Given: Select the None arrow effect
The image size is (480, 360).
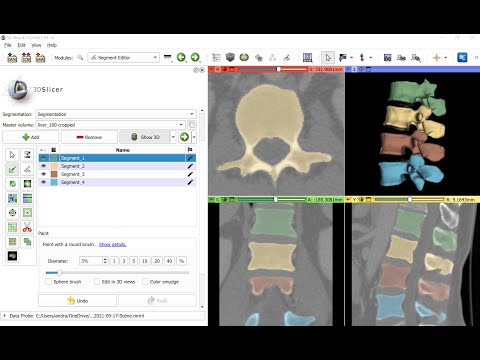Looking at the screenshot, I should 12,155.
